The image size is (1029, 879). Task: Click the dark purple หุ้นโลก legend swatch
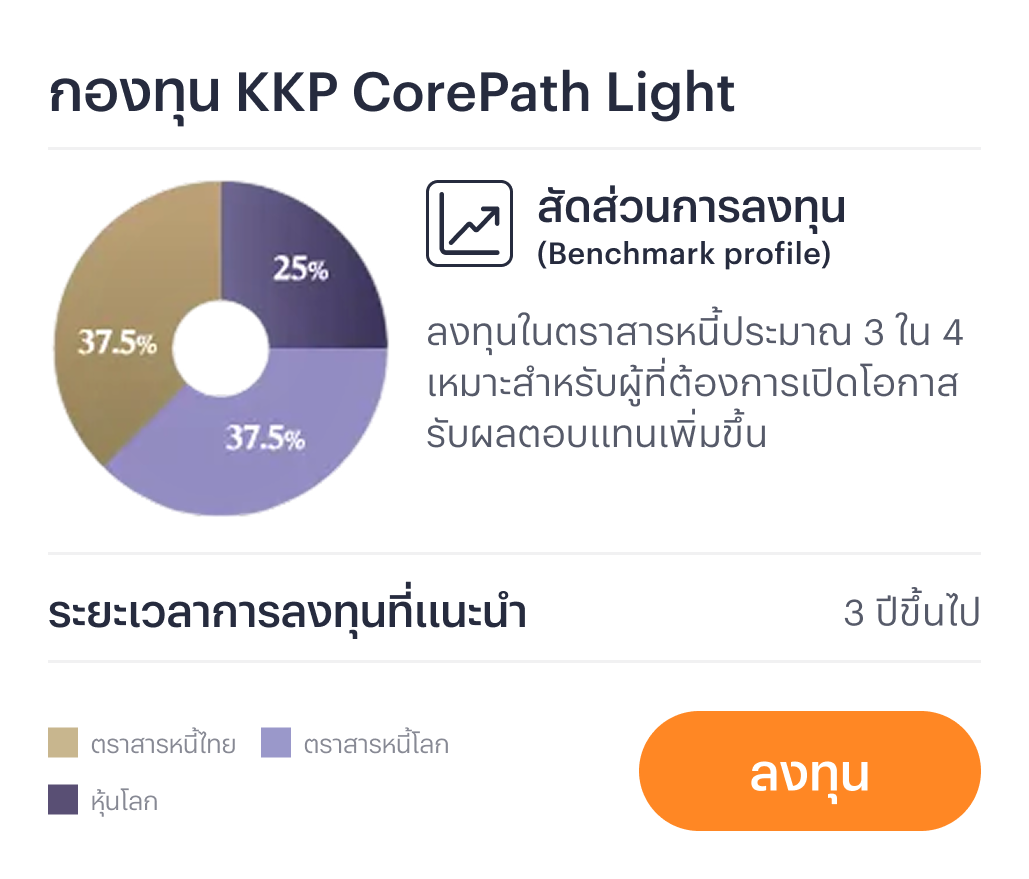(x=63, y=800)
